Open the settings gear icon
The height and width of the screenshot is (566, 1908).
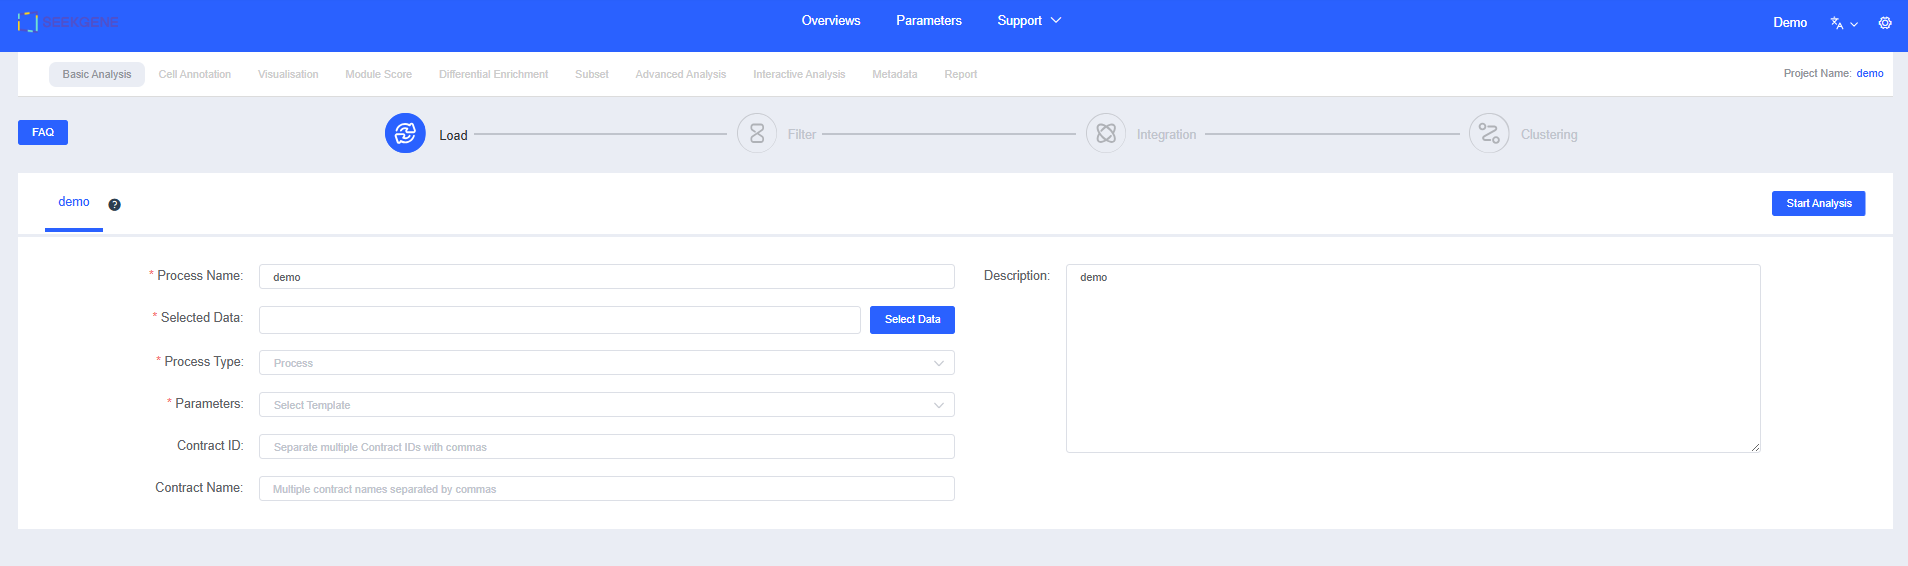[x=1885, y=23]
